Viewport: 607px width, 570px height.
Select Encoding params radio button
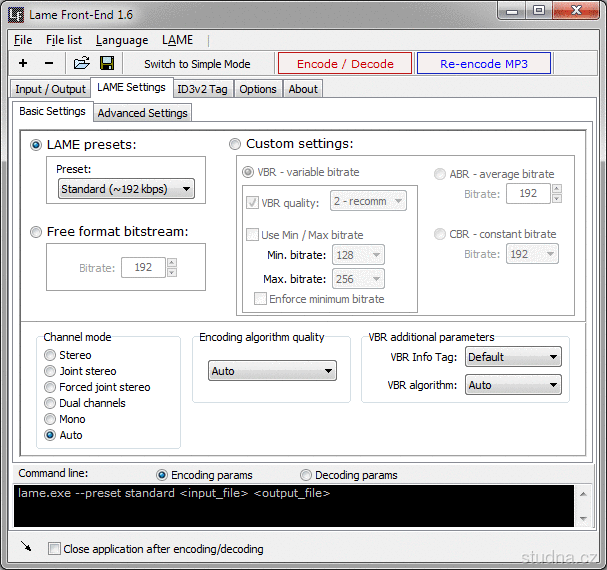(x=162, y=475)
